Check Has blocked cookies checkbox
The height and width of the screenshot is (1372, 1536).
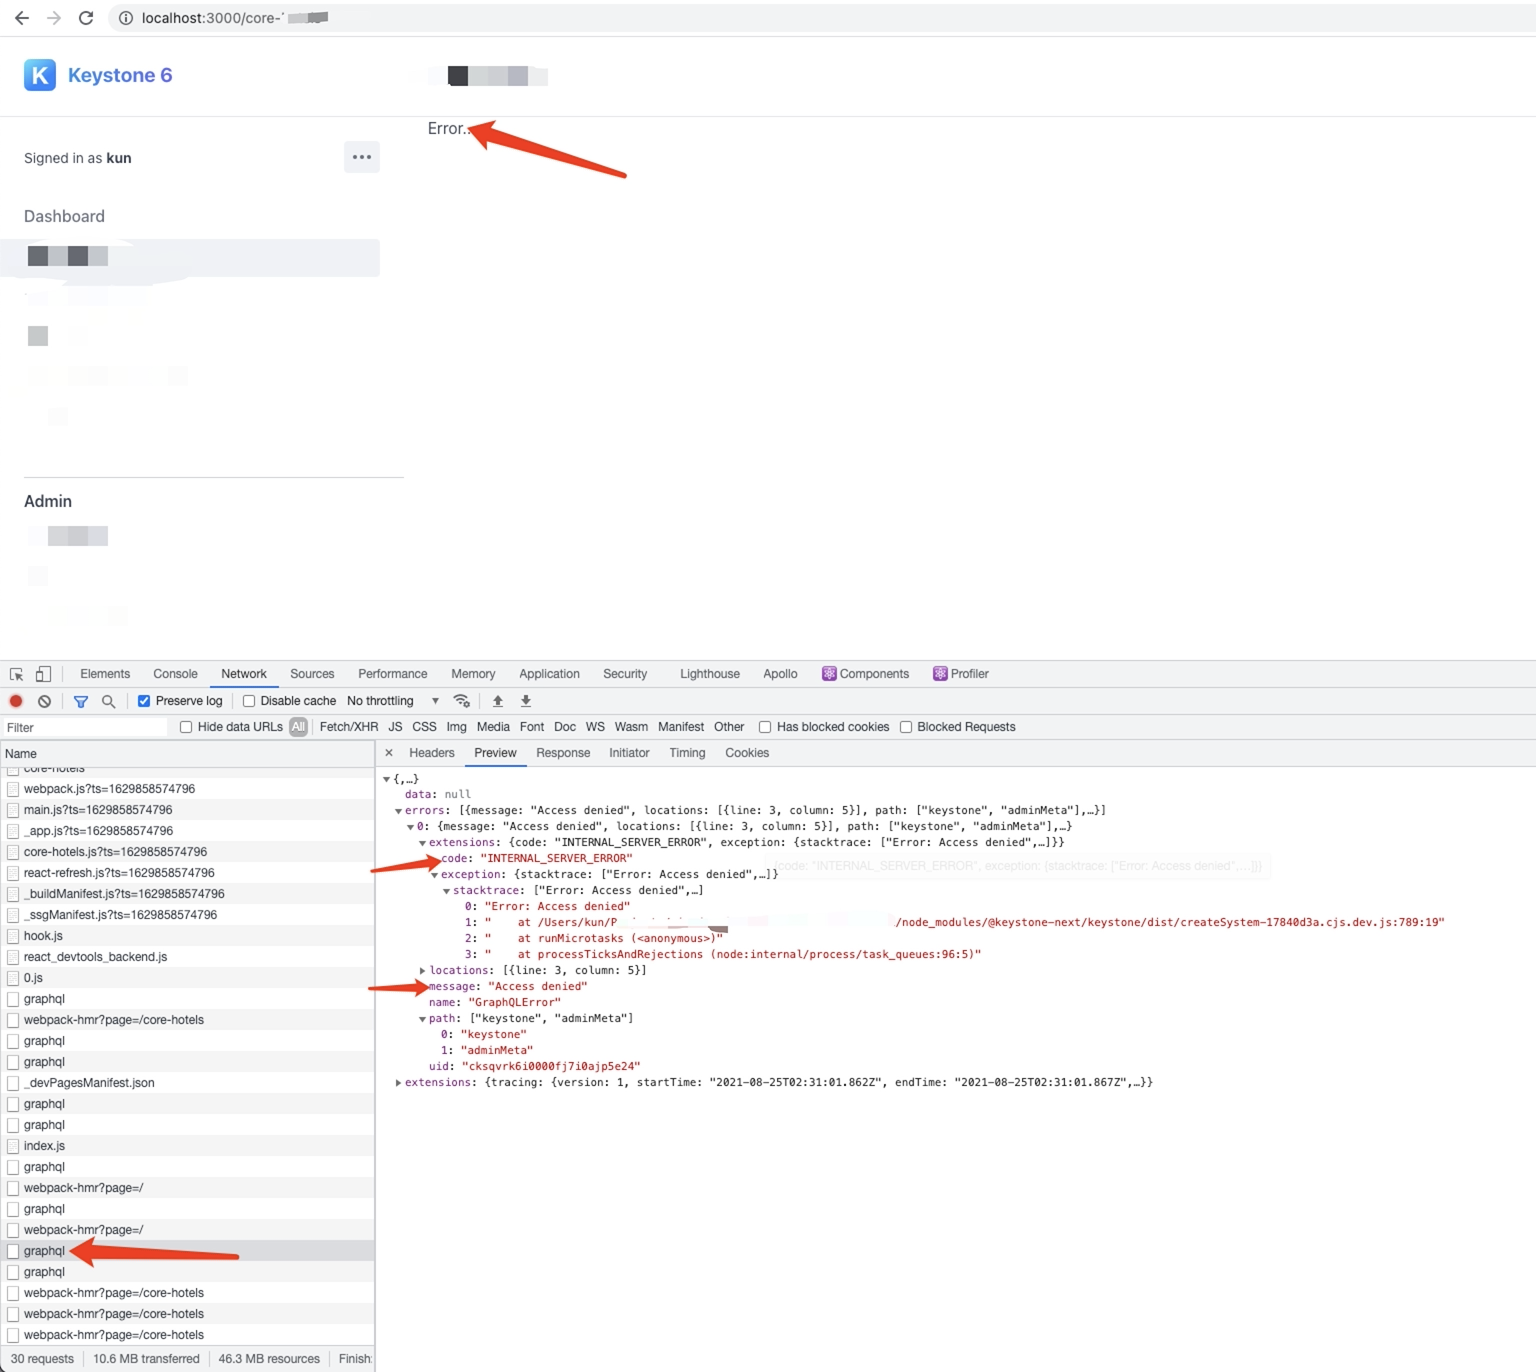[x=765, y=727]
